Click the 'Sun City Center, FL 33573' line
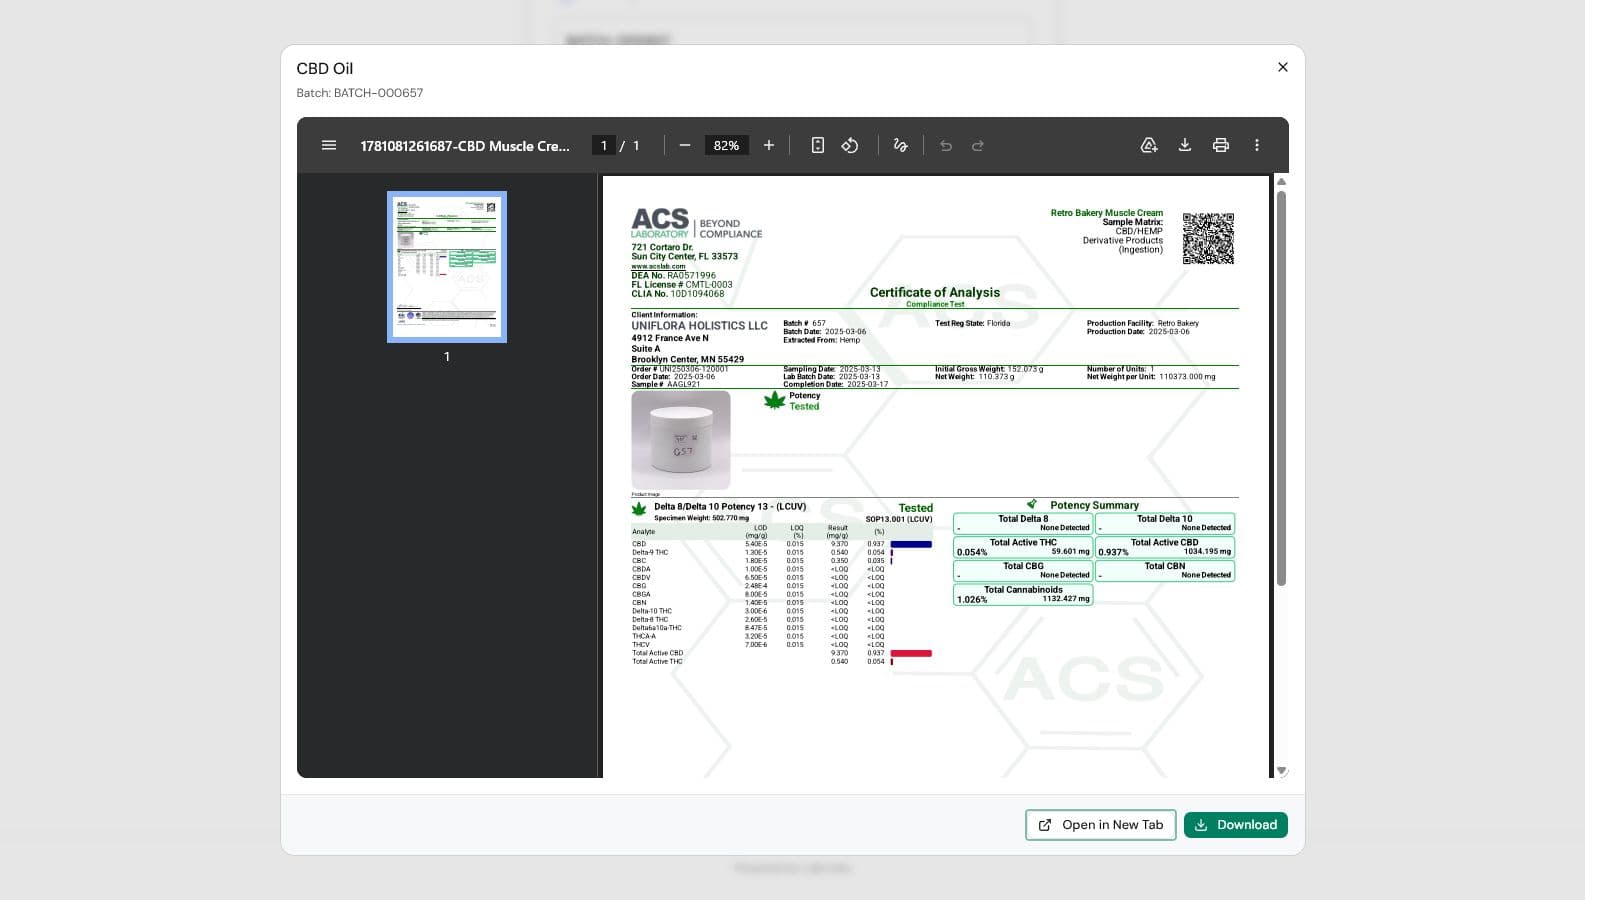1600x900 pixels. pos(685,257)
